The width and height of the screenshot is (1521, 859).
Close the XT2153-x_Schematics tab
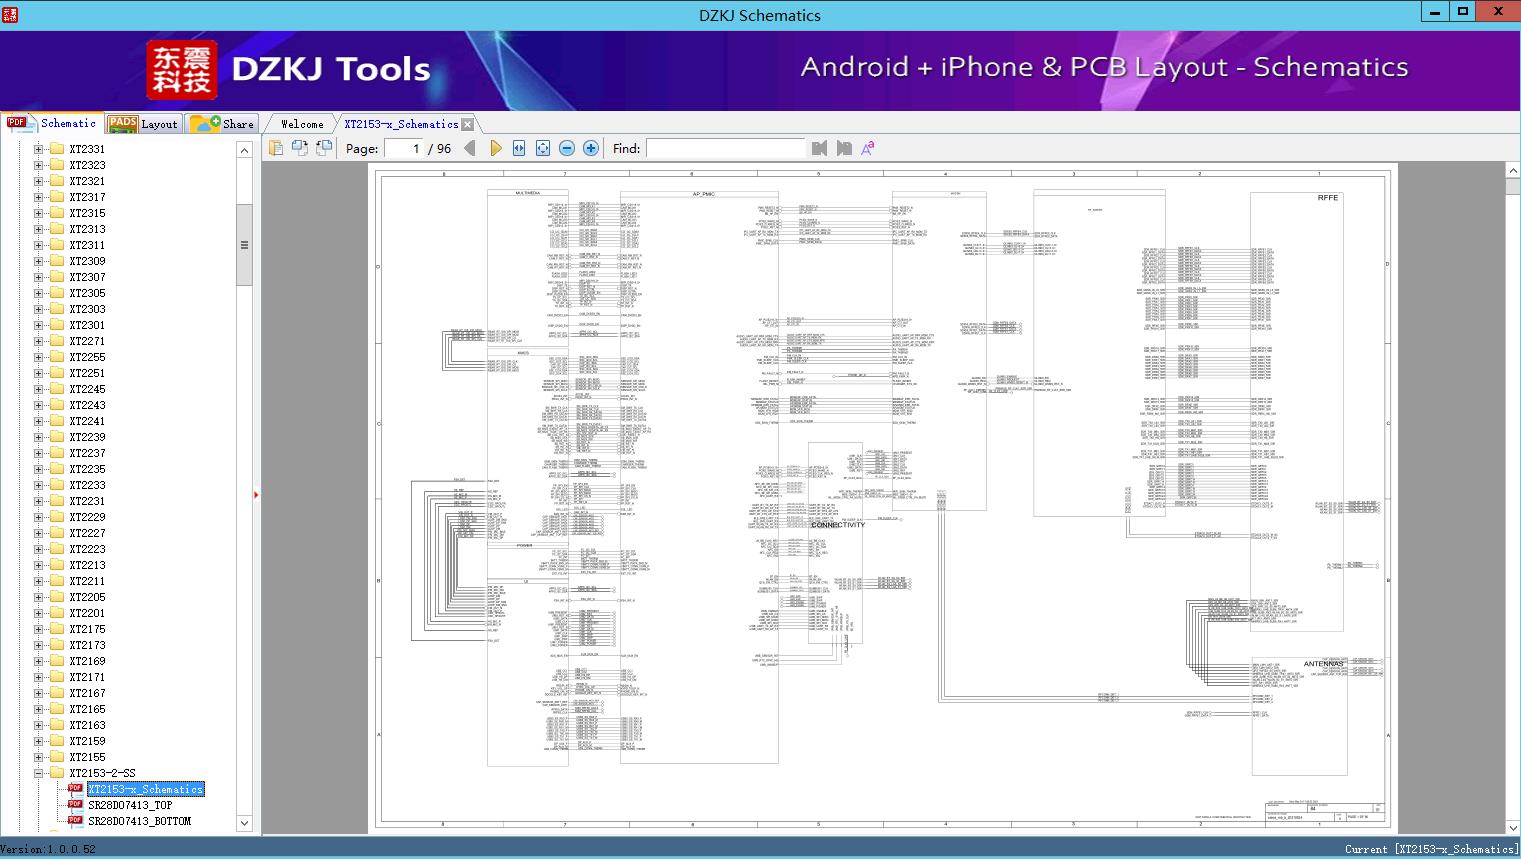(x=467, y=125)
